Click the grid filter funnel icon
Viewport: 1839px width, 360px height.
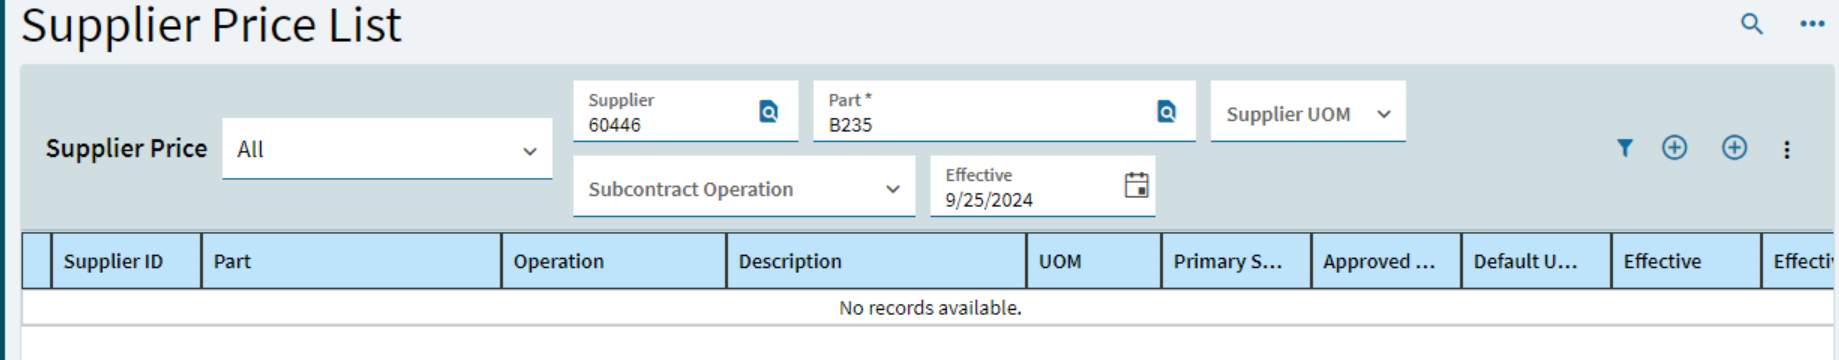(x=1625, y=148)
